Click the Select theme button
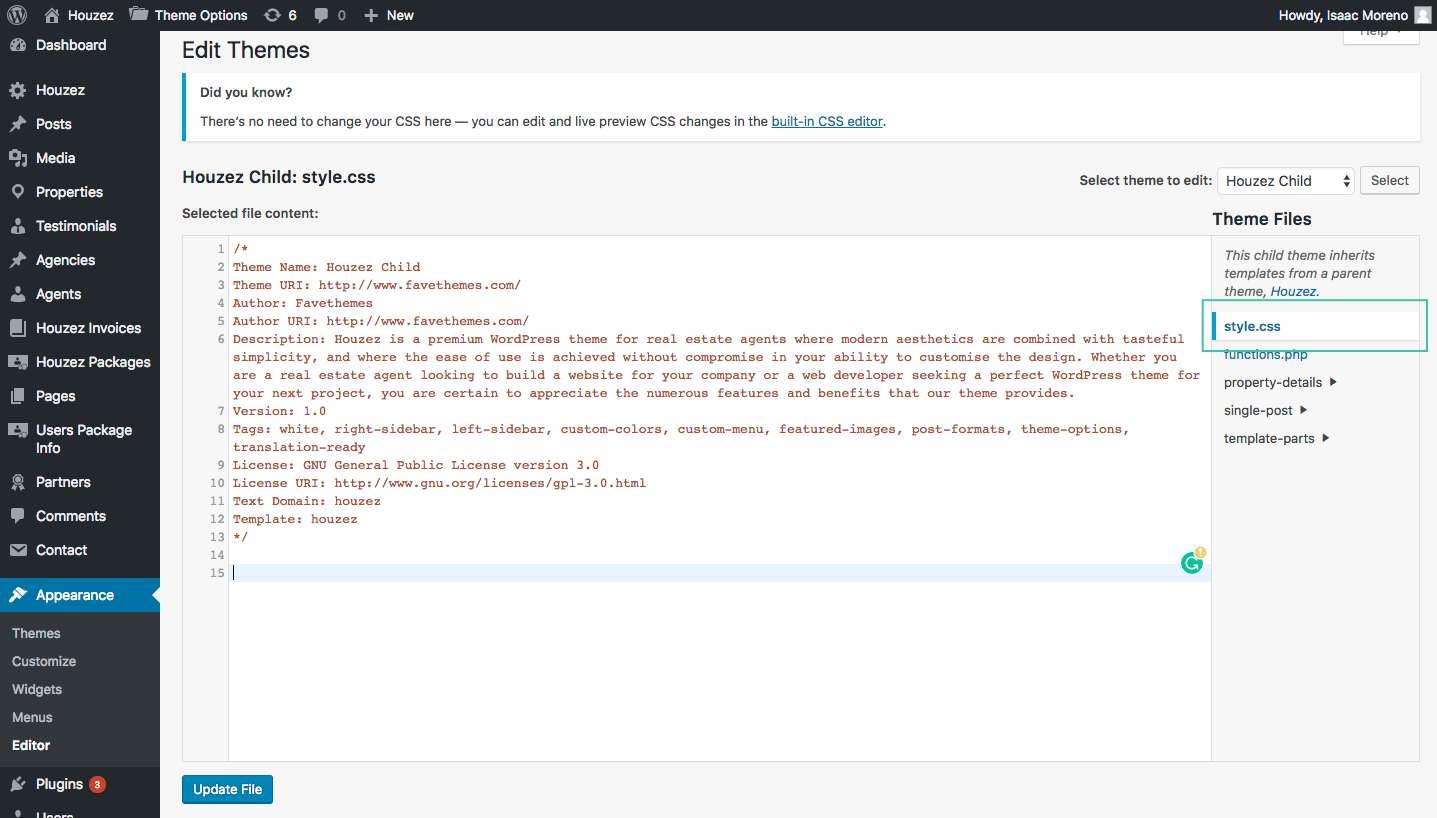Screen dimensions: 1437x818 tap(1389, 181)
